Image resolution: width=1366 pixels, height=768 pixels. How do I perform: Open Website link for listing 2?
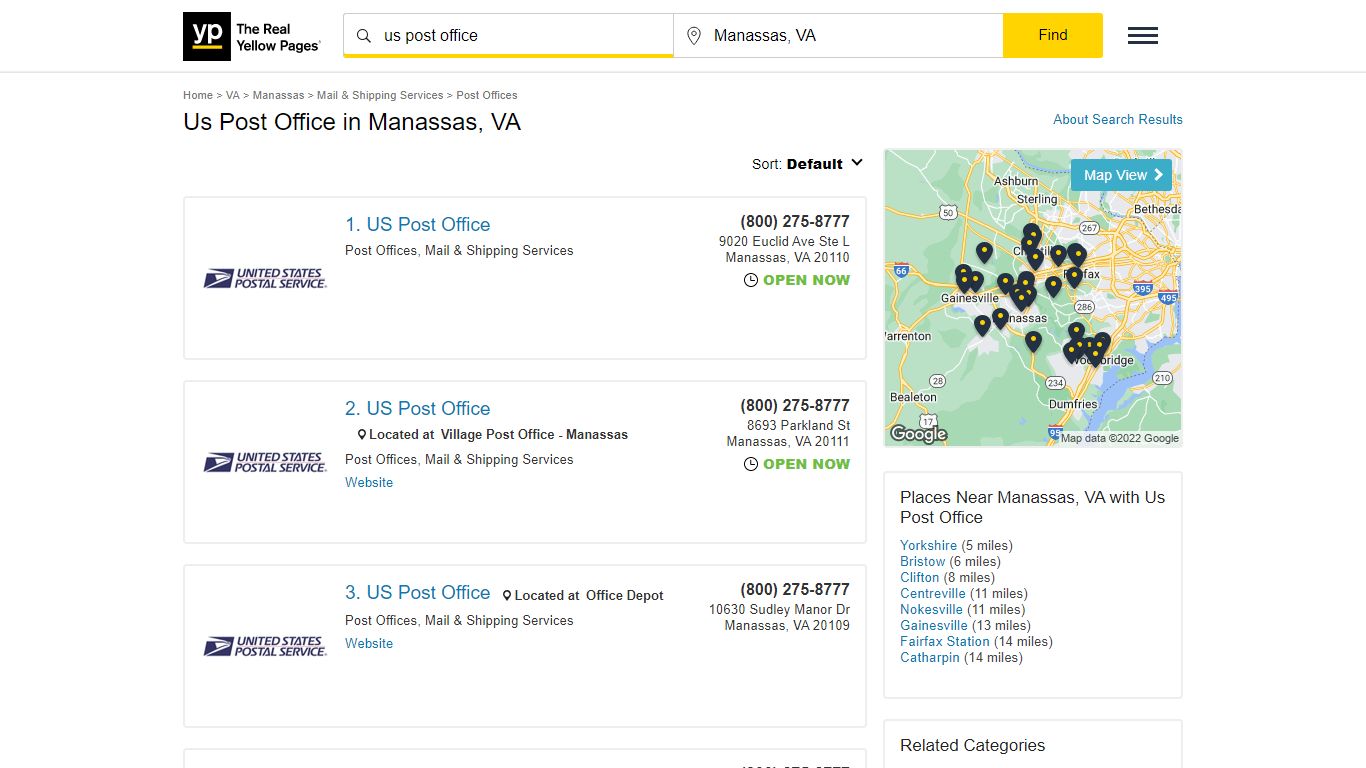369,482
